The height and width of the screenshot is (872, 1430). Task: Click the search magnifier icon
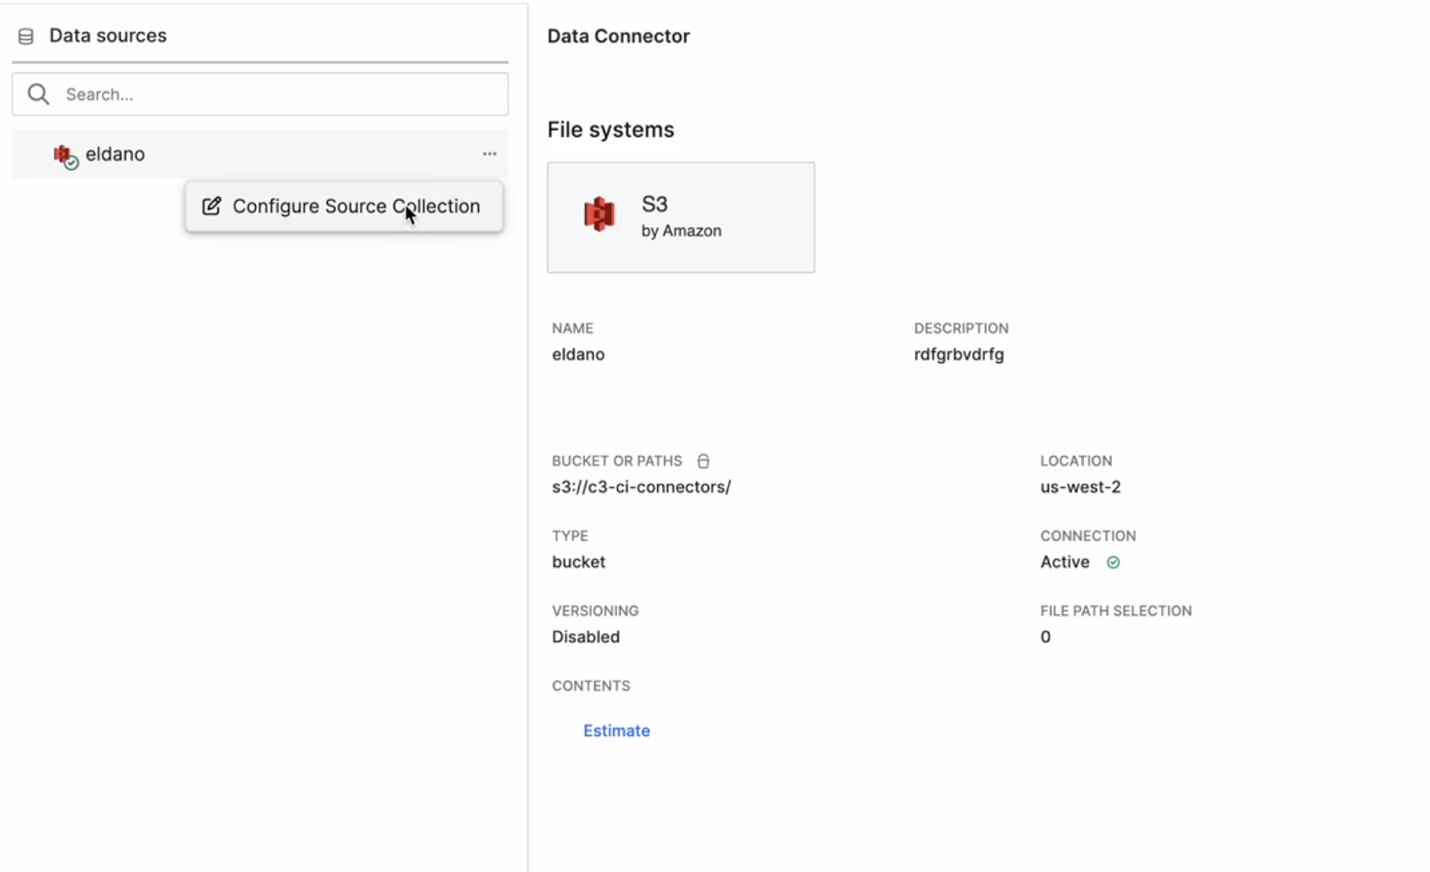[x=38, y=94]
